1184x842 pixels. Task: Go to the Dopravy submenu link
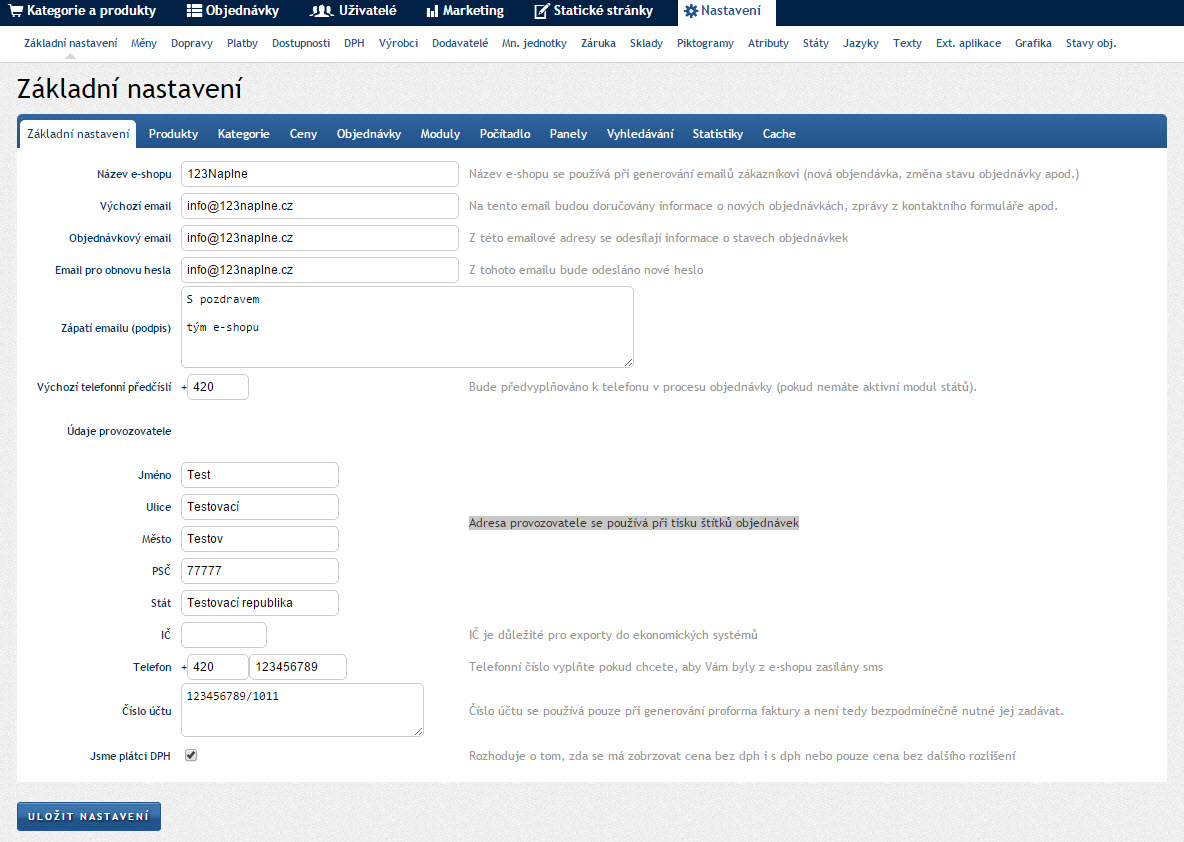tap(191, 44)
